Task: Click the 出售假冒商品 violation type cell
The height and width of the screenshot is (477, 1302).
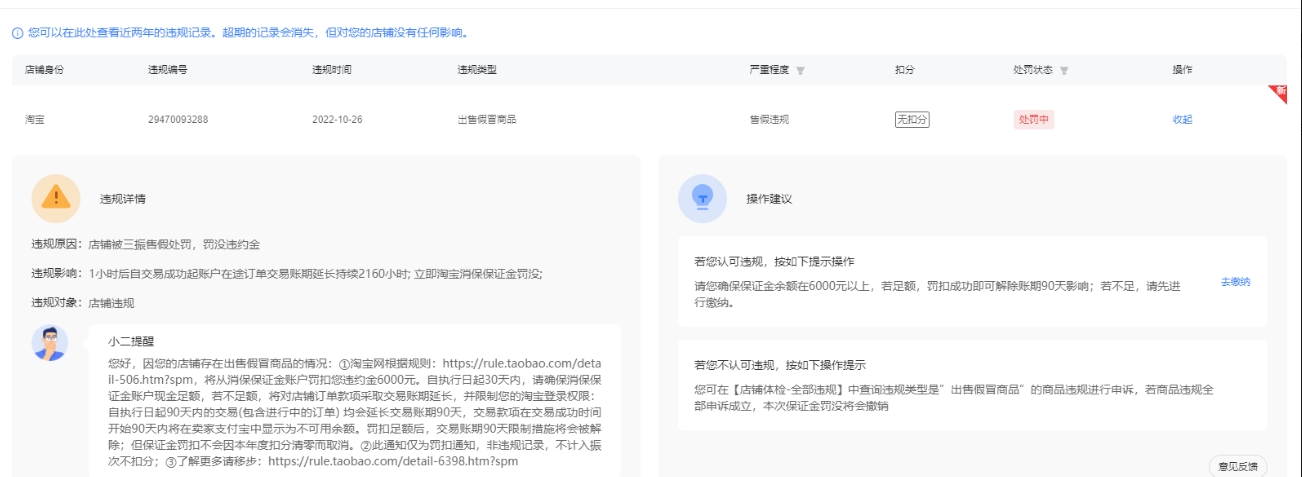Action: pos(486,120)
